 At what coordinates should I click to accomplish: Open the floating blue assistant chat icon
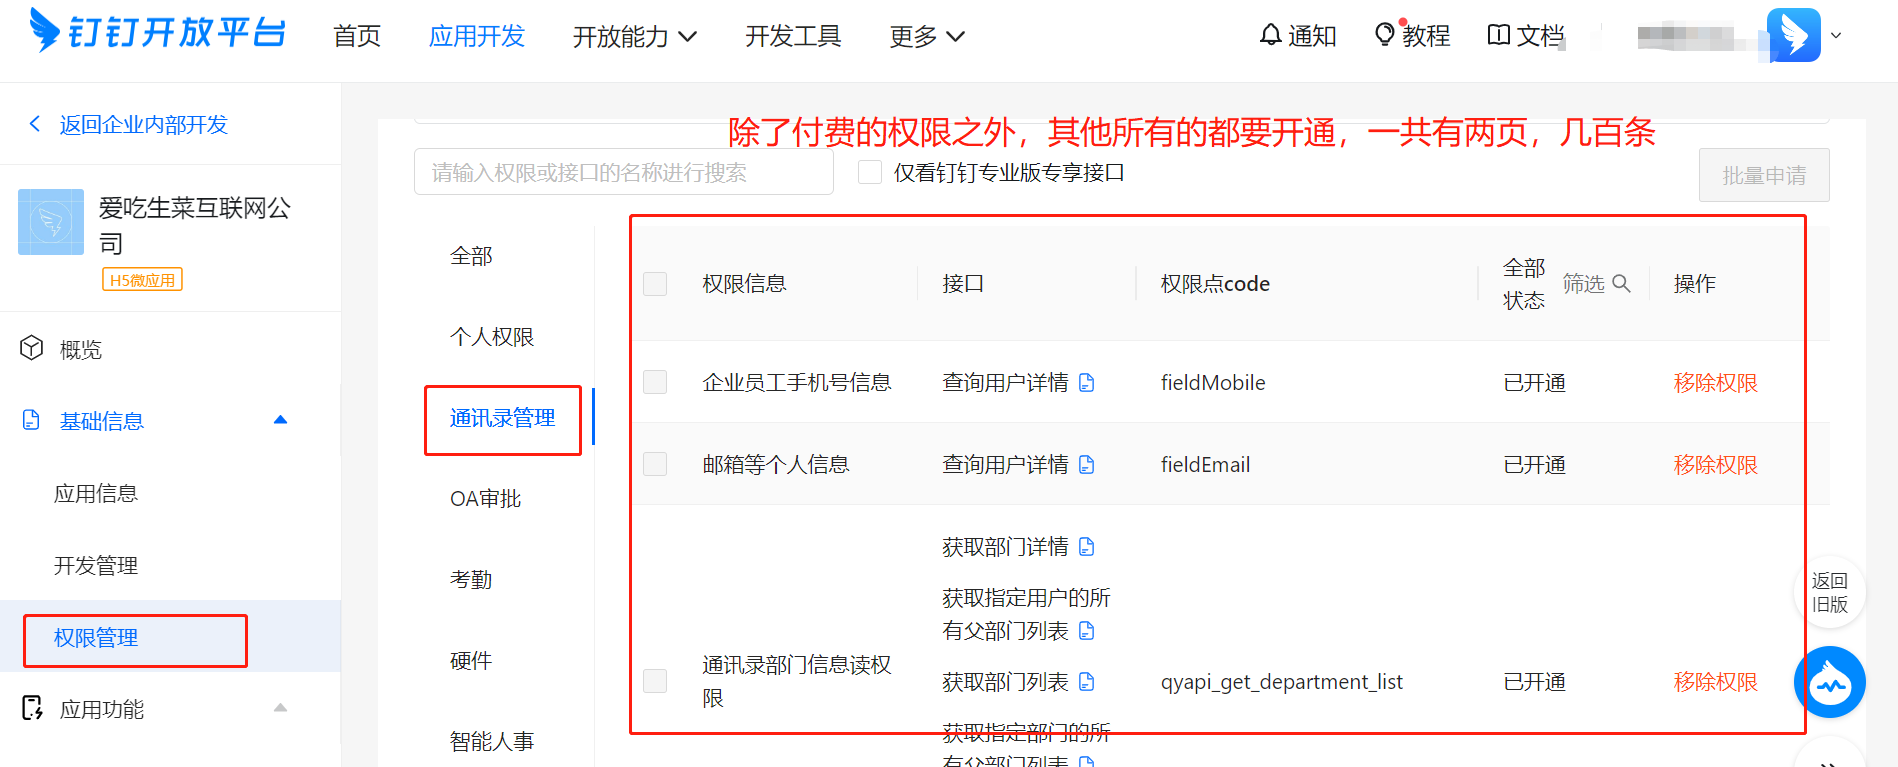1830,683
